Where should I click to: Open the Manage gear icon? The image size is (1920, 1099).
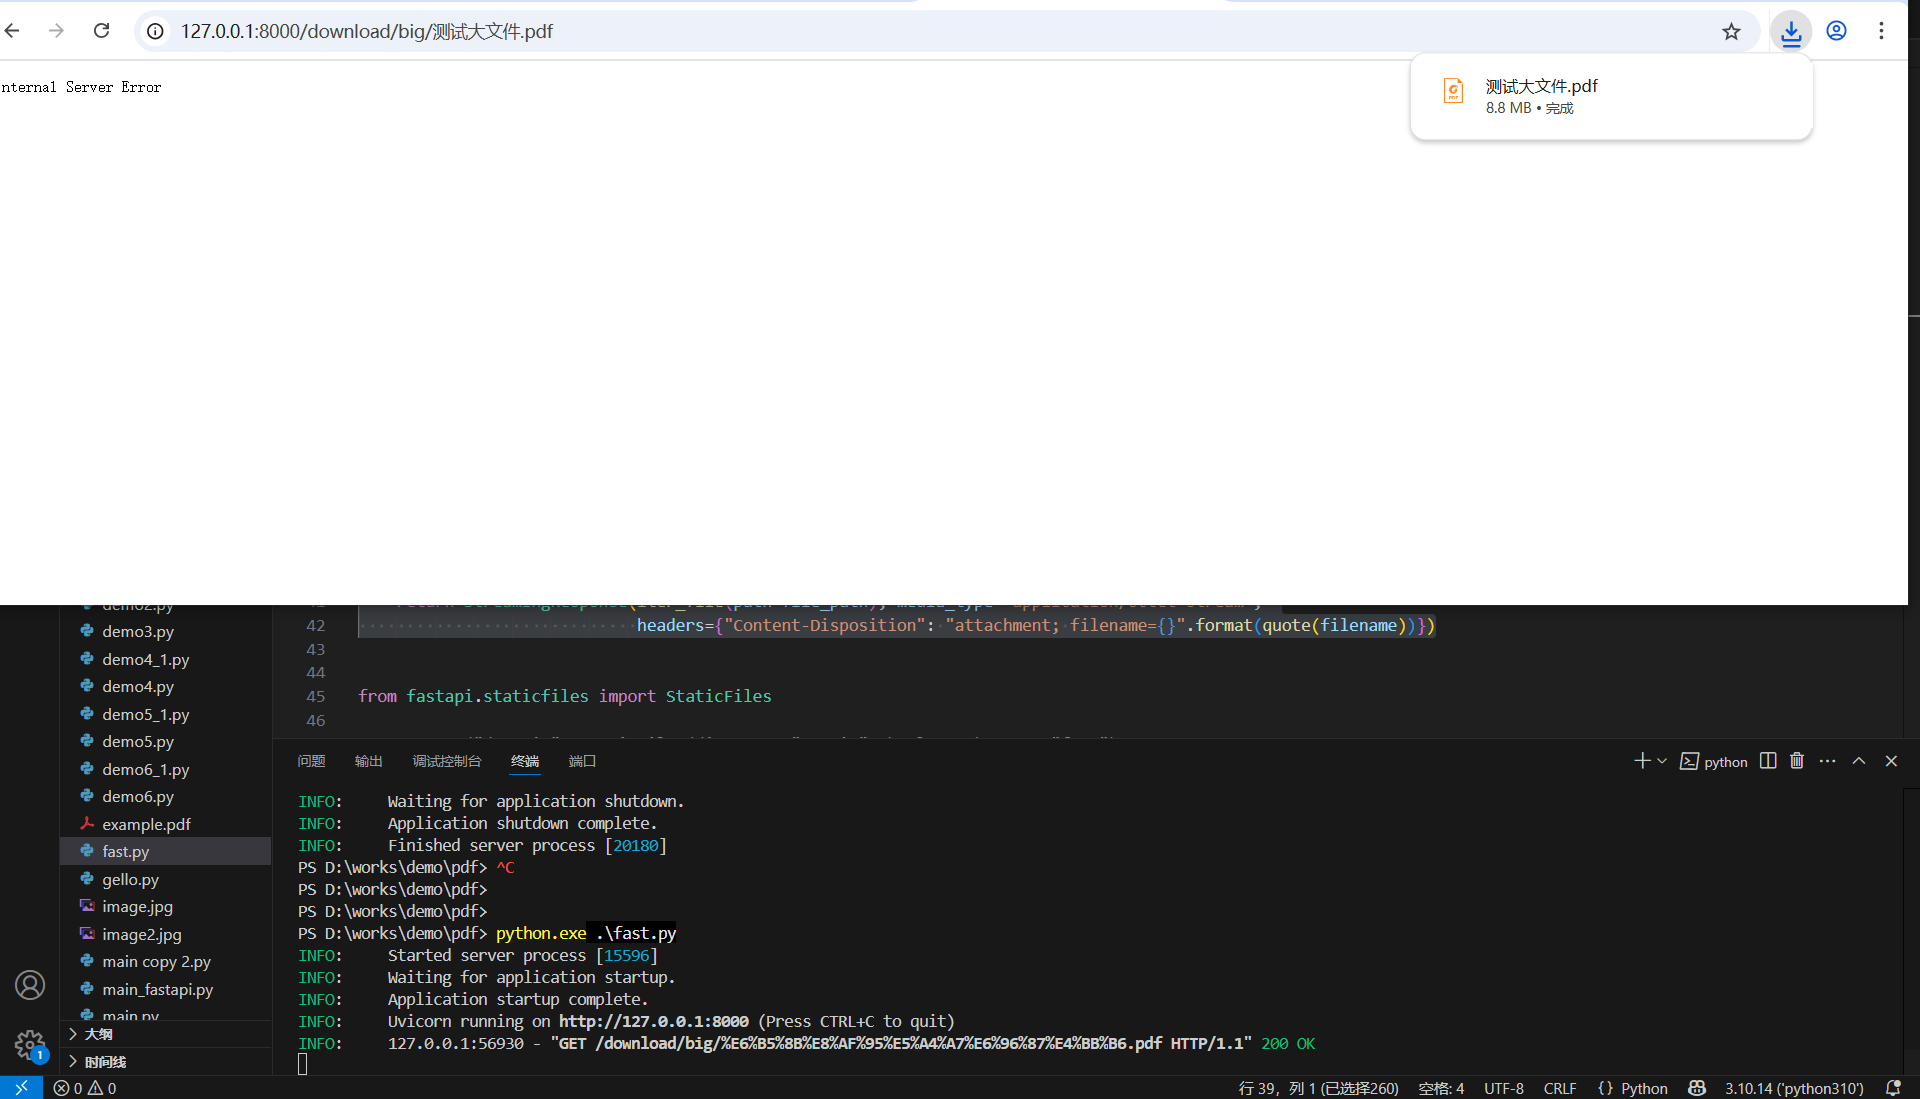pyautogui.click(x=30, y=1045)
